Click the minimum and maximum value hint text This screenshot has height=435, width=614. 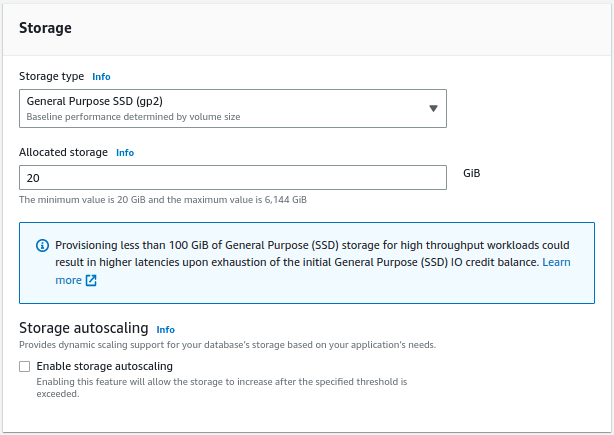[x=163, y=200]
